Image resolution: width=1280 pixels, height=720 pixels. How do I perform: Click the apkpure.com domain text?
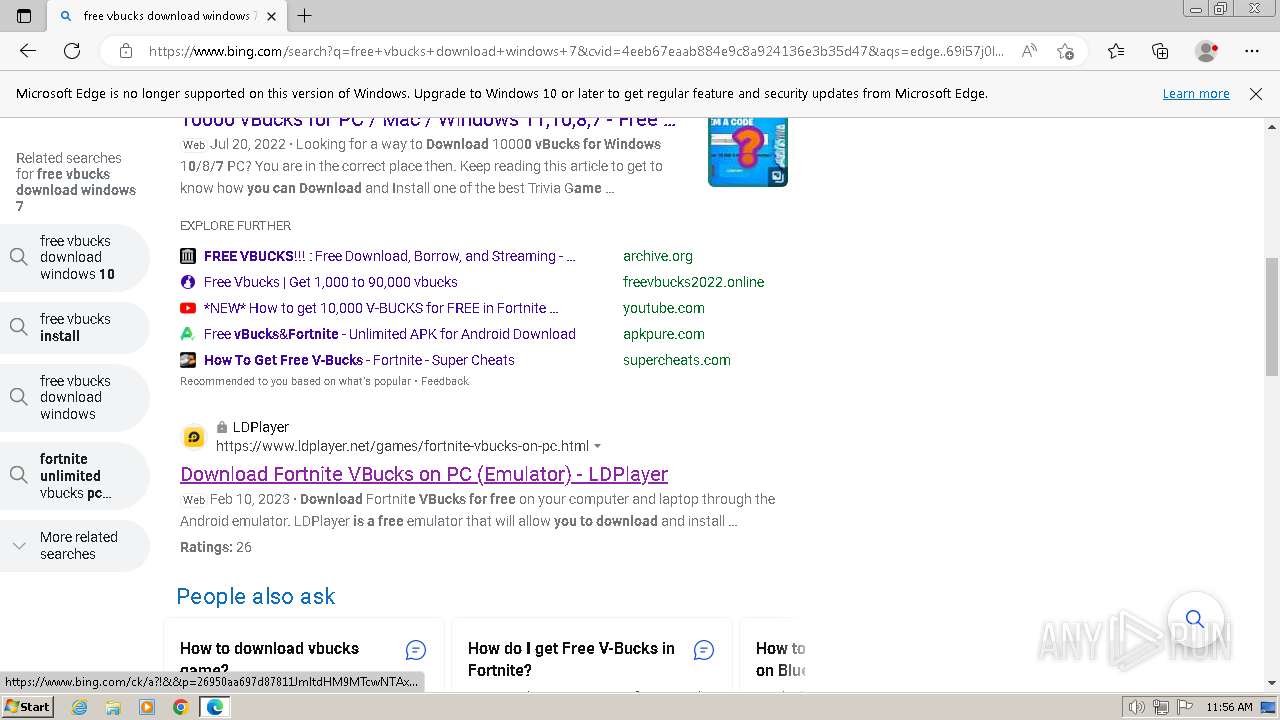(664, 334)
